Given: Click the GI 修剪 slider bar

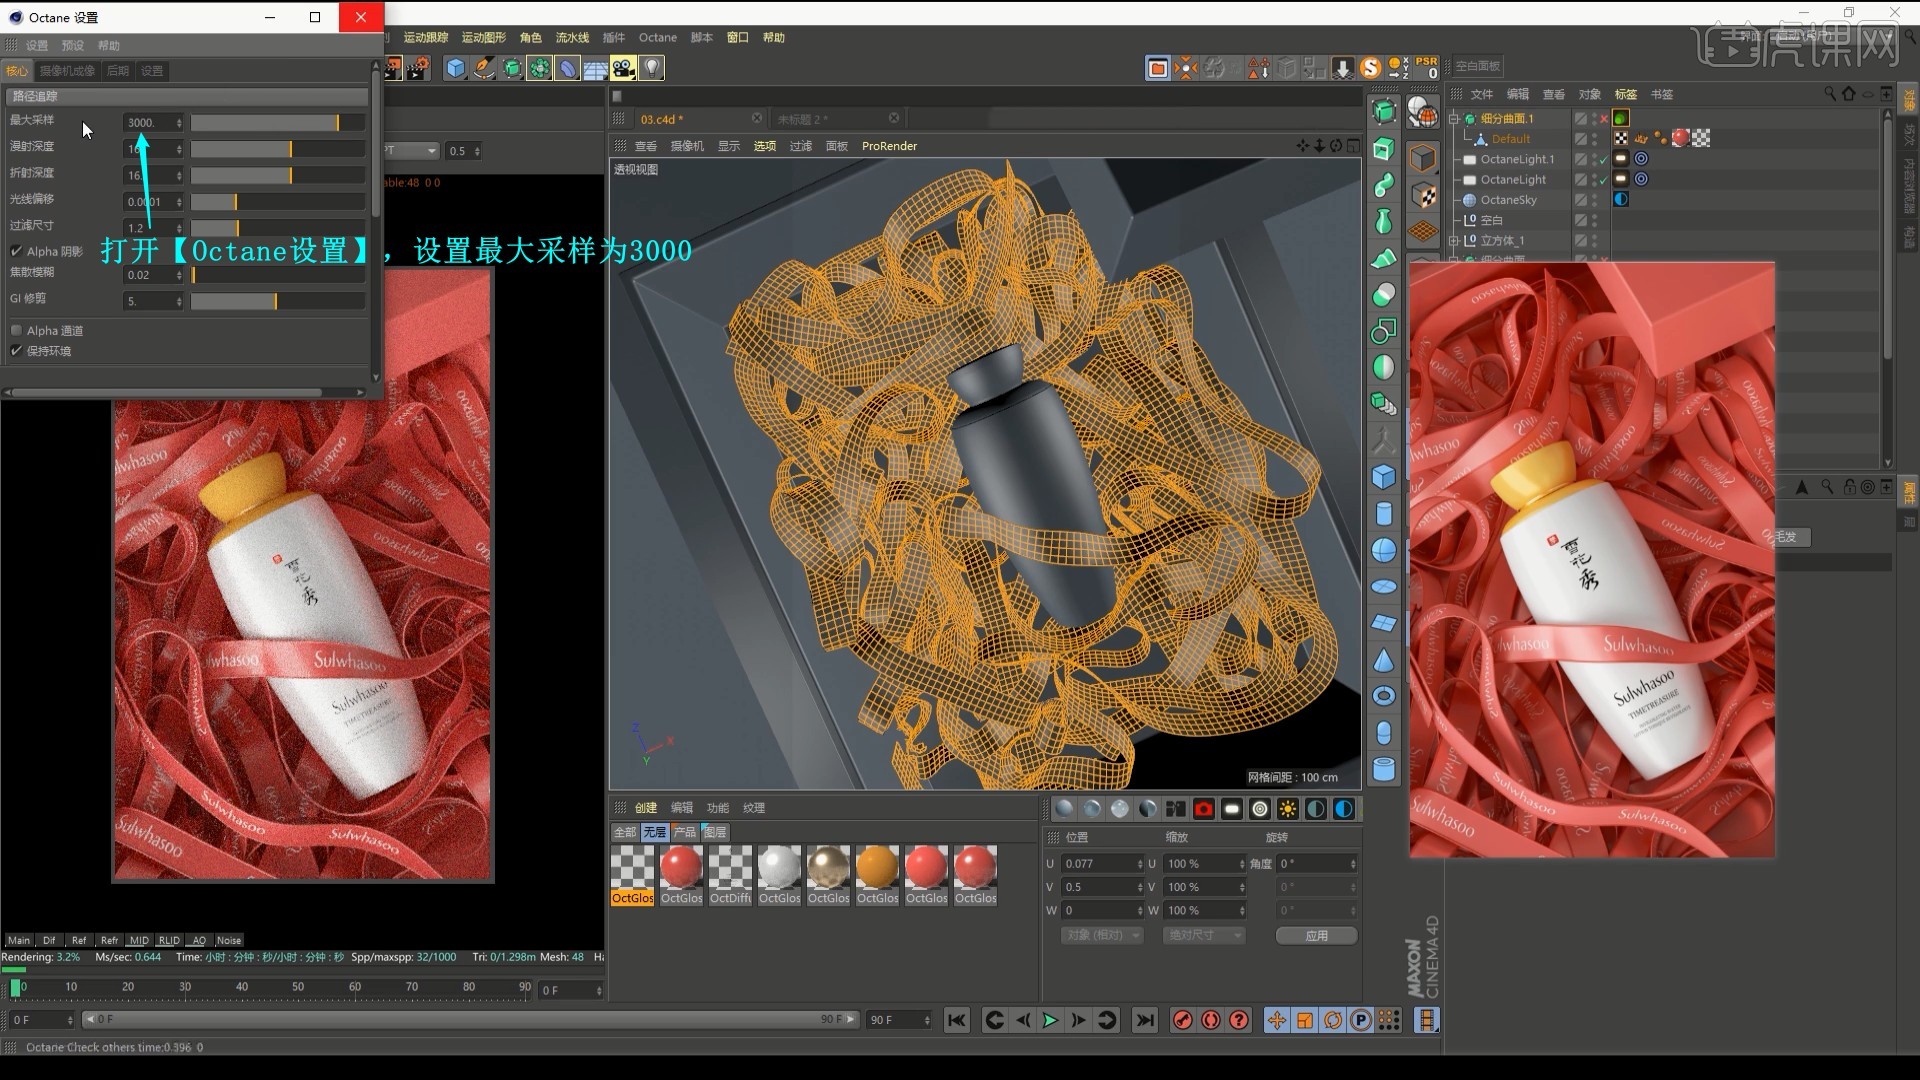Looking at the screenshot, I should coord(277,301).
